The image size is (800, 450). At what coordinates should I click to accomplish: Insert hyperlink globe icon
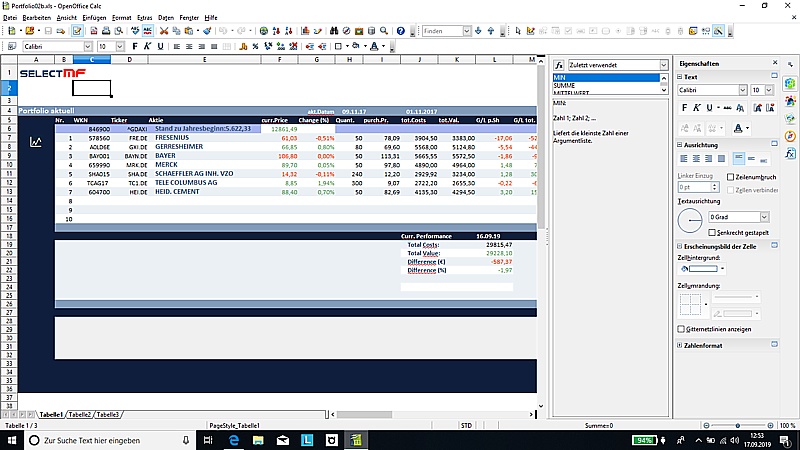(264, 31)
